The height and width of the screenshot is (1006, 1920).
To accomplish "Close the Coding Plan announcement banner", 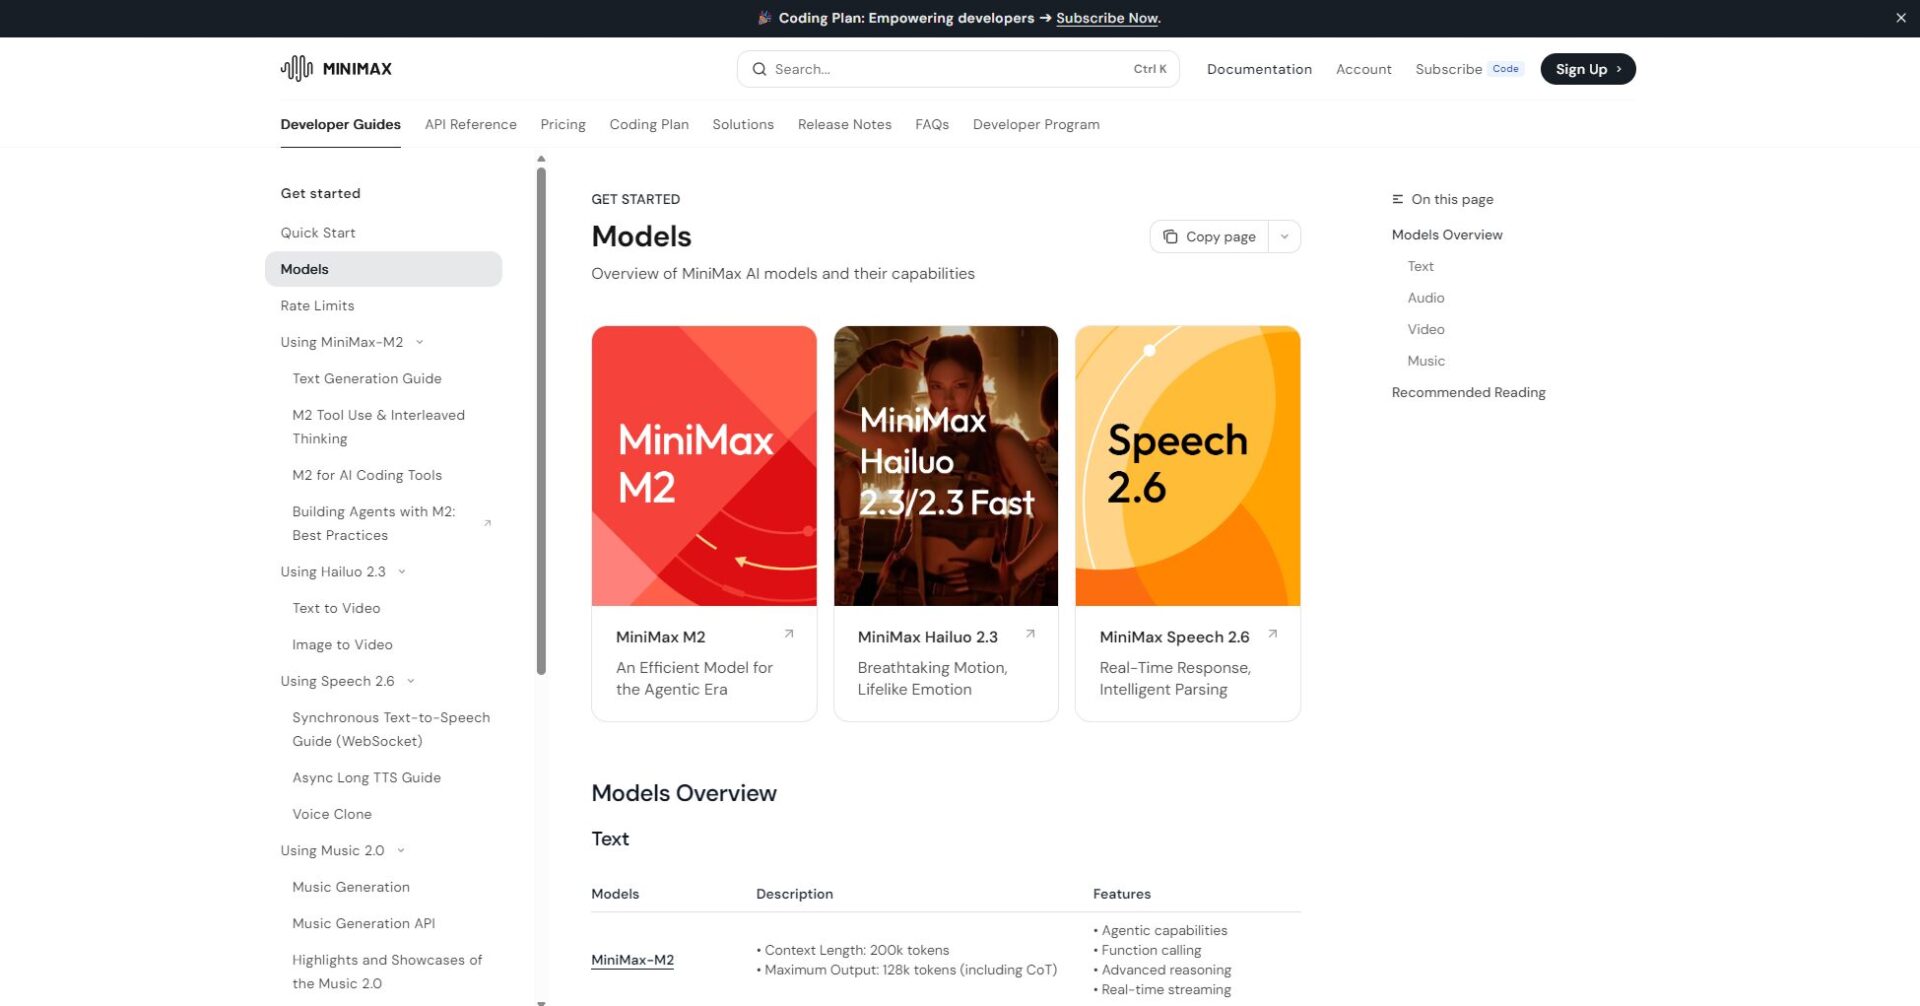I will pyautogui.click(x=1900, y=18).
